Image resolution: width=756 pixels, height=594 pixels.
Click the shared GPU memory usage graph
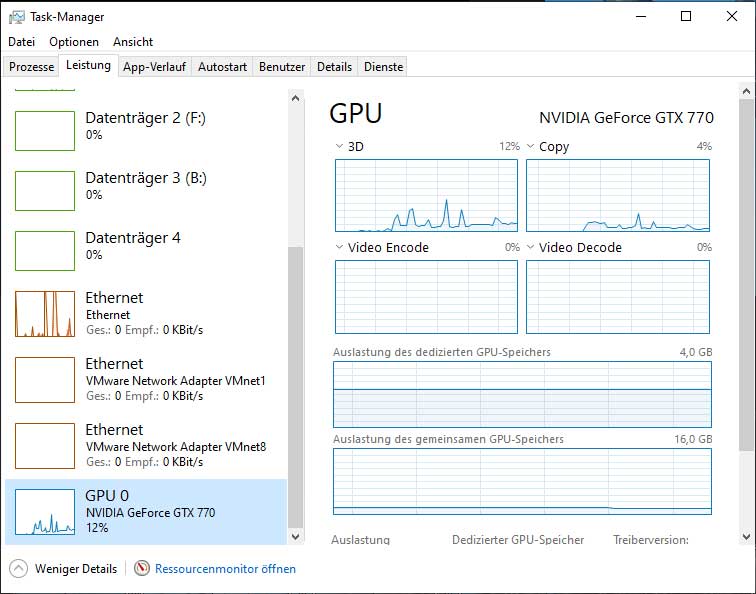(x=522, y=482)
